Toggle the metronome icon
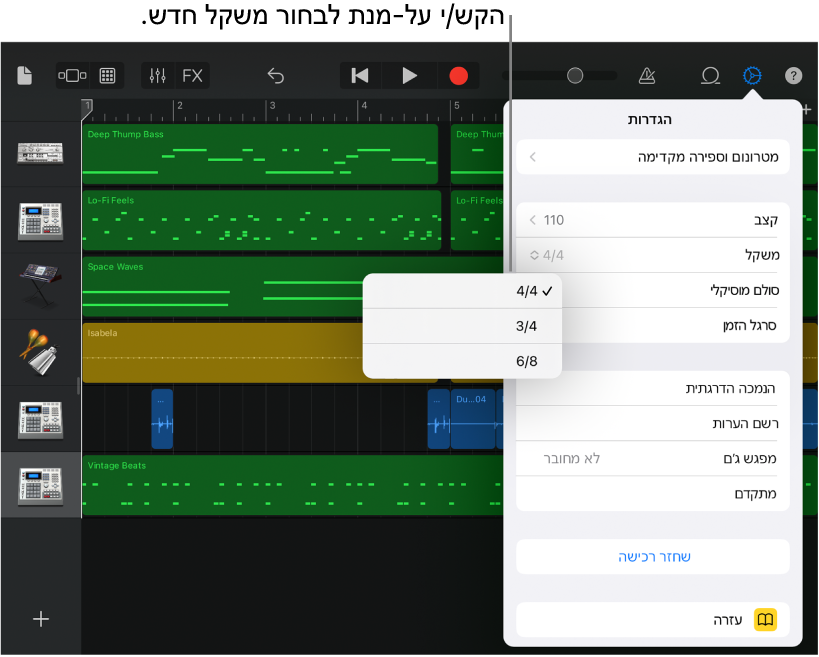 (x=647, y=76)
